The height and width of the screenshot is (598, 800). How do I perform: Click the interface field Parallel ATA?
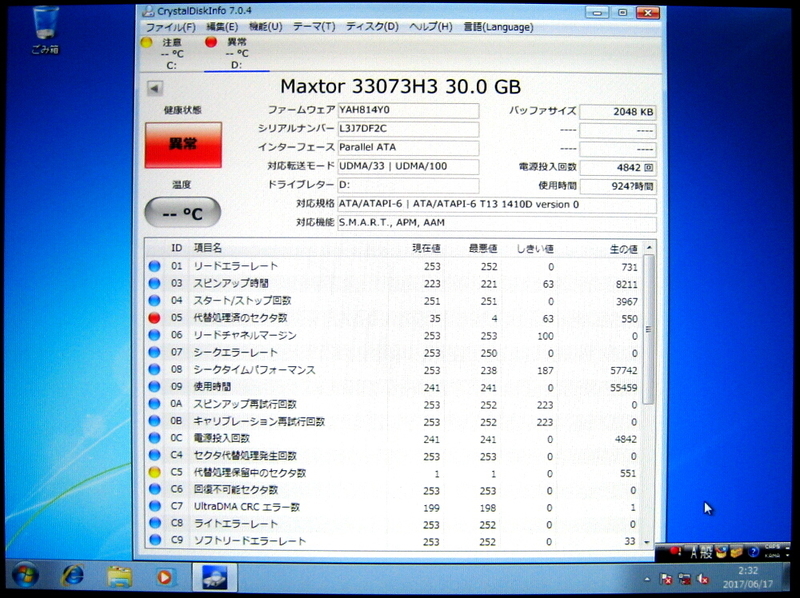point(408,147)
